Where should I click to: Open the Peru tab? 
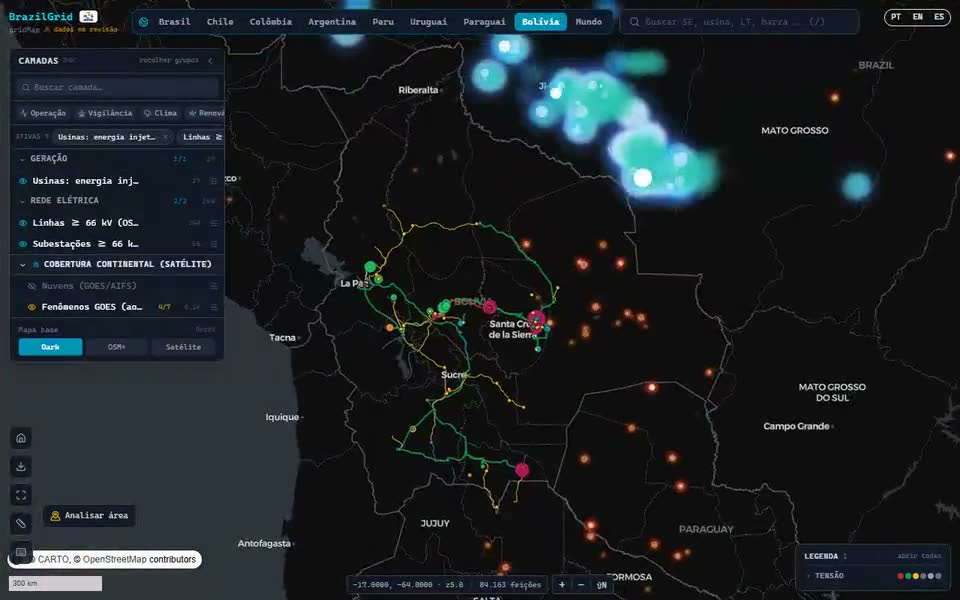coord(383,22)
